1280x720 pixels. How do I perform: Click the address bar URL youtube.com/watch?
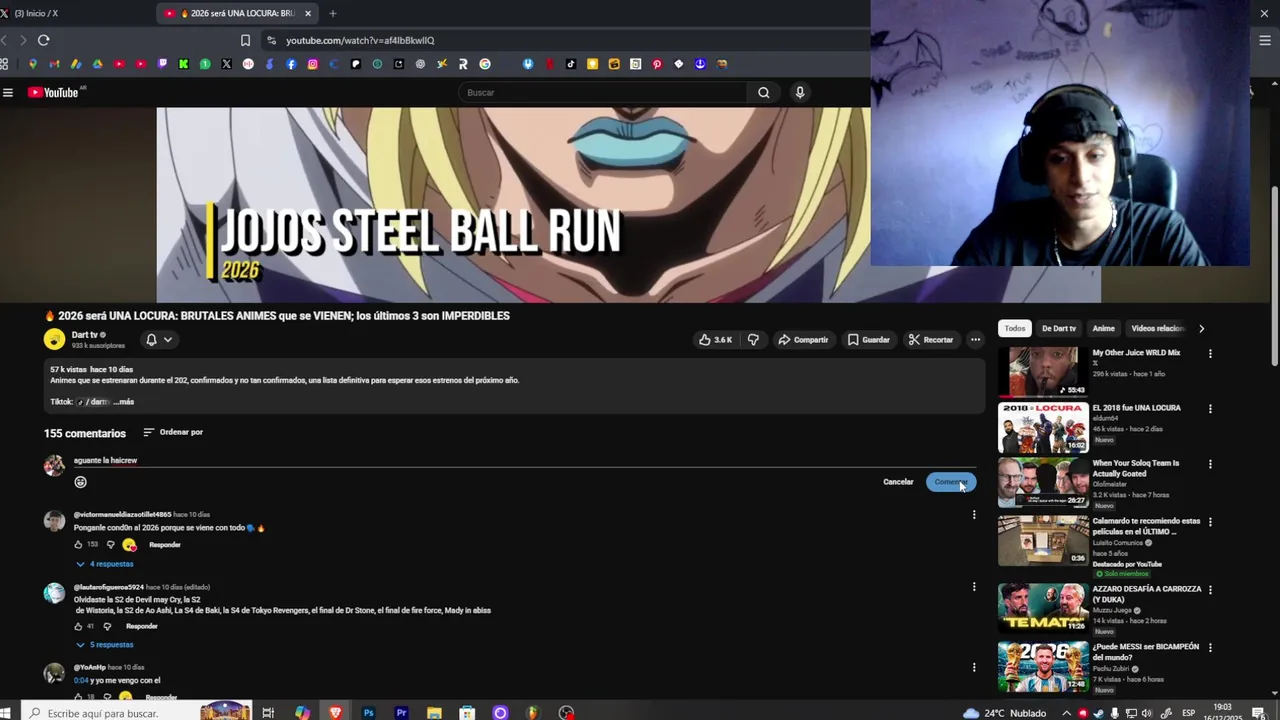click(x=360, y=40)
